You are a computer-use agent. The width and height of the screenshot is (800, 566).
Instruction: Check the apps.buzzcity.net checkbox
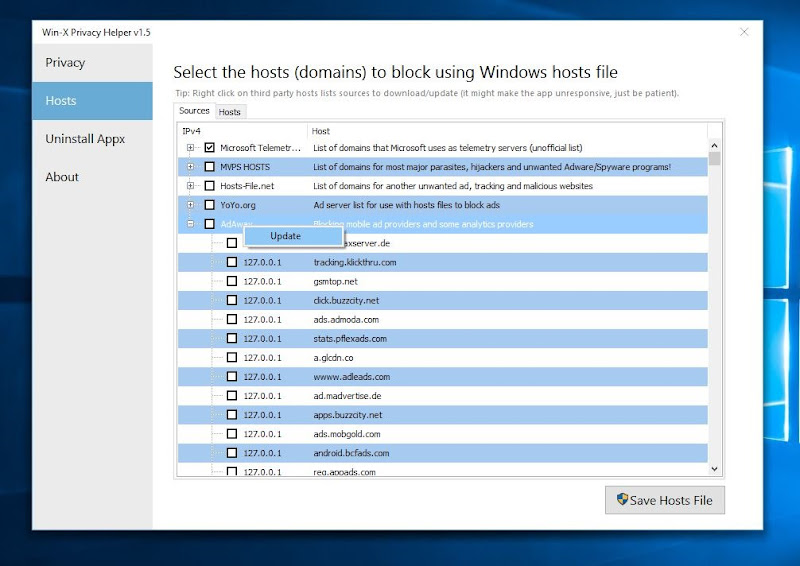232,415
